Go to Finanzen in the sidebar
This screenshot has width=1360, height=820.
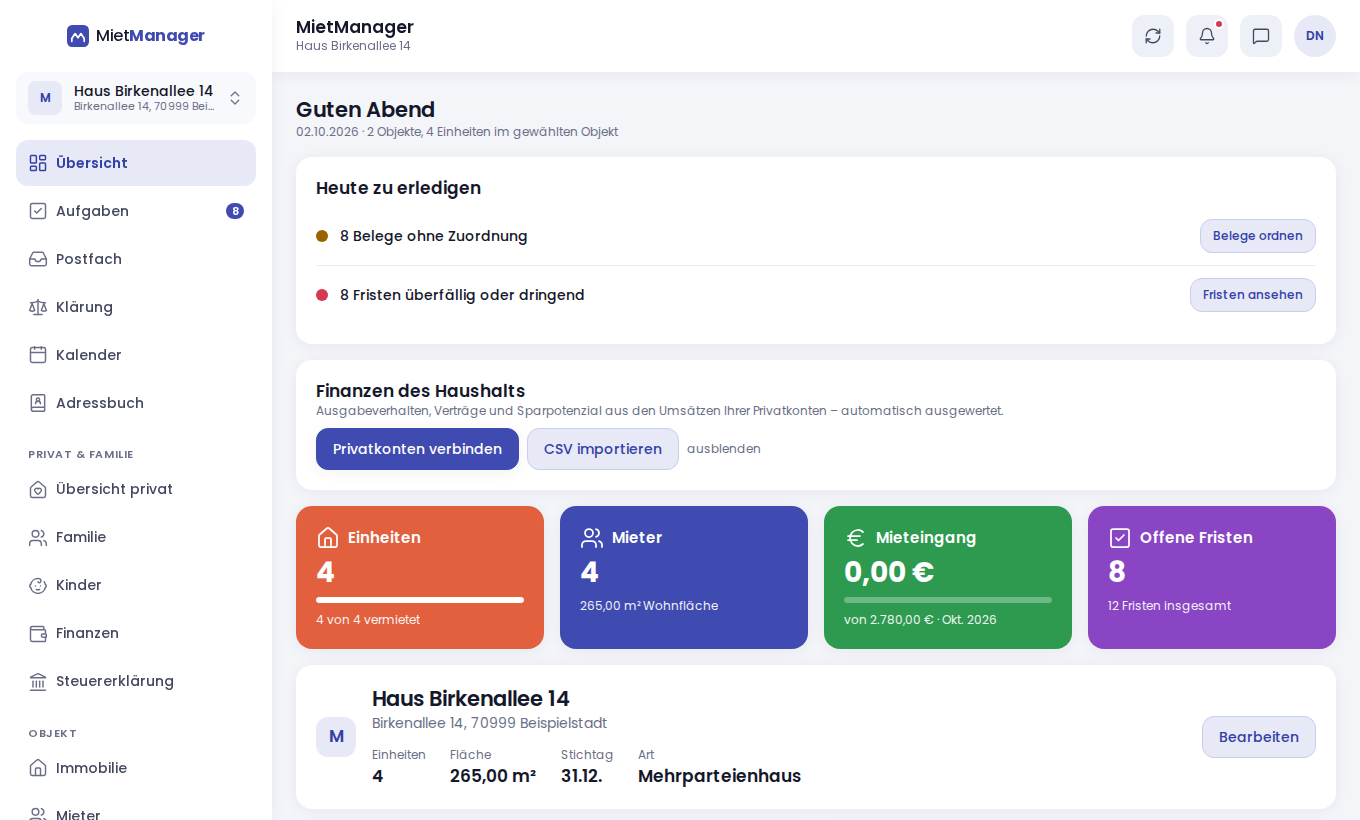[x=136, y=633]
